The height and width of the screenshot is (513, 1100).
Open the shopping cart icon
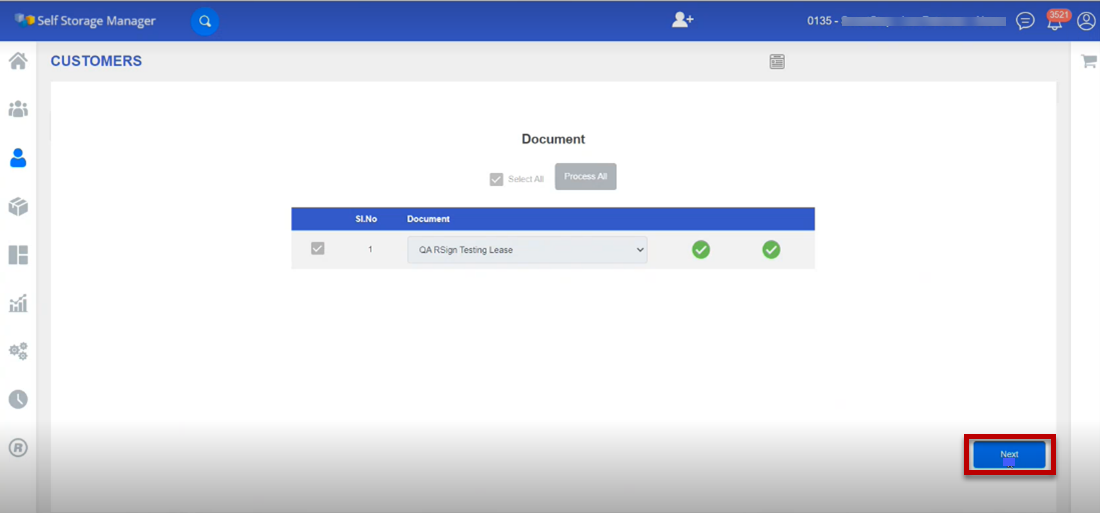click(1088, 61)
